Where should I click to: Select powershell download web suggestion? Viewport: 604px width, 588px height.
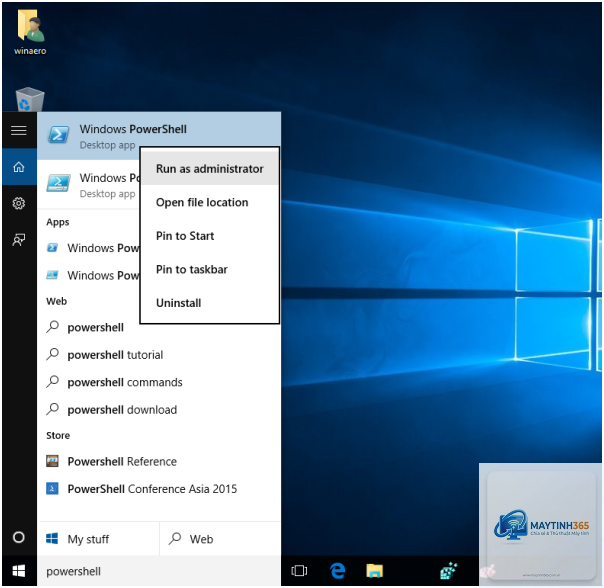click(159, 410)
